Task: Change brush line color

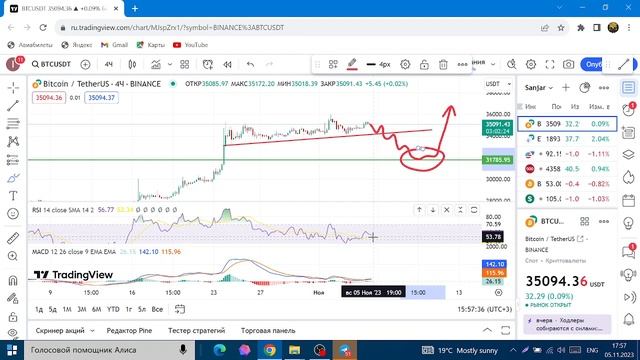Action: point(352,64)
